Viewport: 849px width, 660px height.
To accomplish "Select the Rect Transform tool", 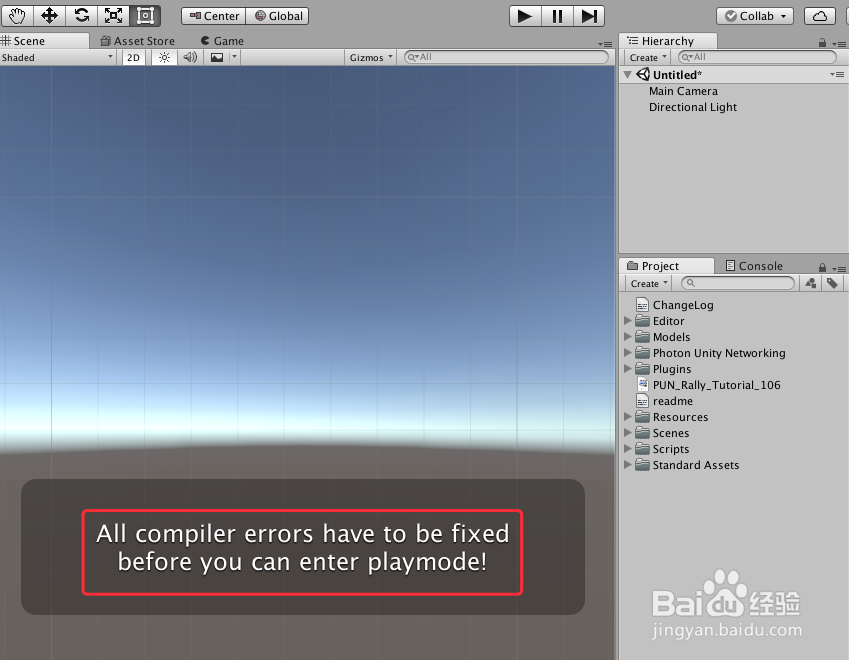I will click(145, 16).
